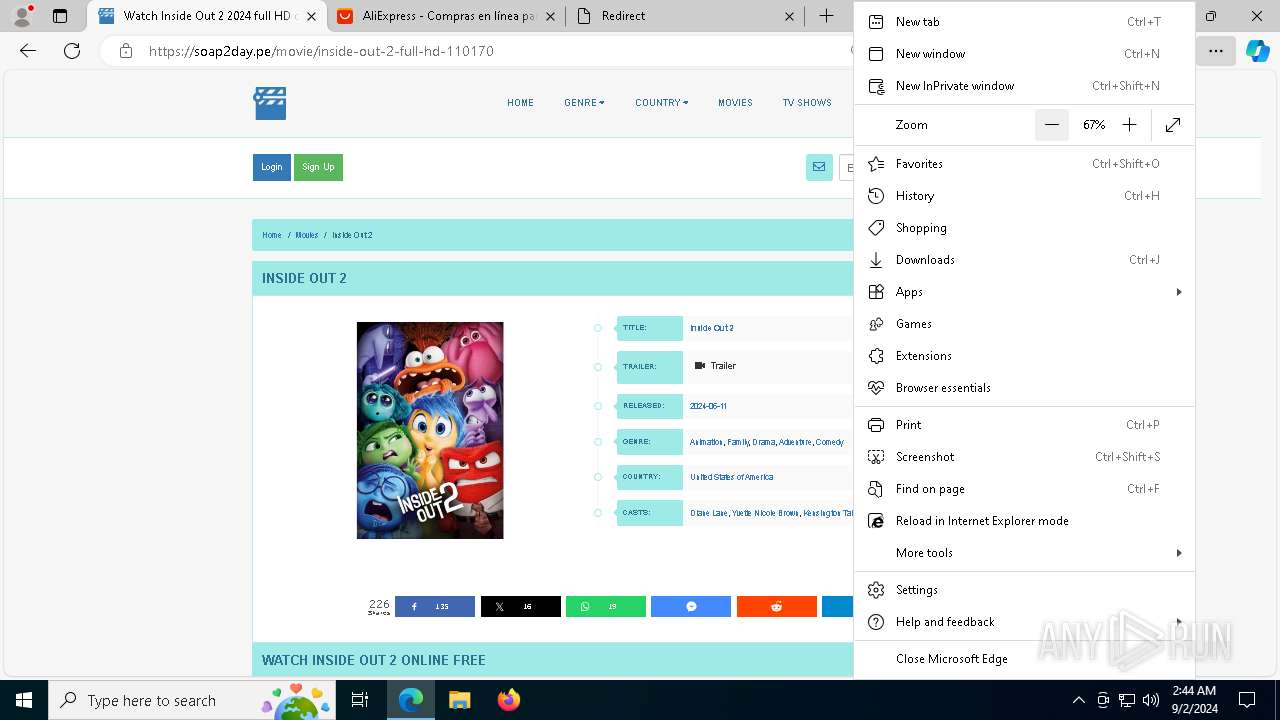Image resolution: width=1280 pixels, height=720 pixels.
Task: Decrease zoom with minus button
Action: [1052, 125]
